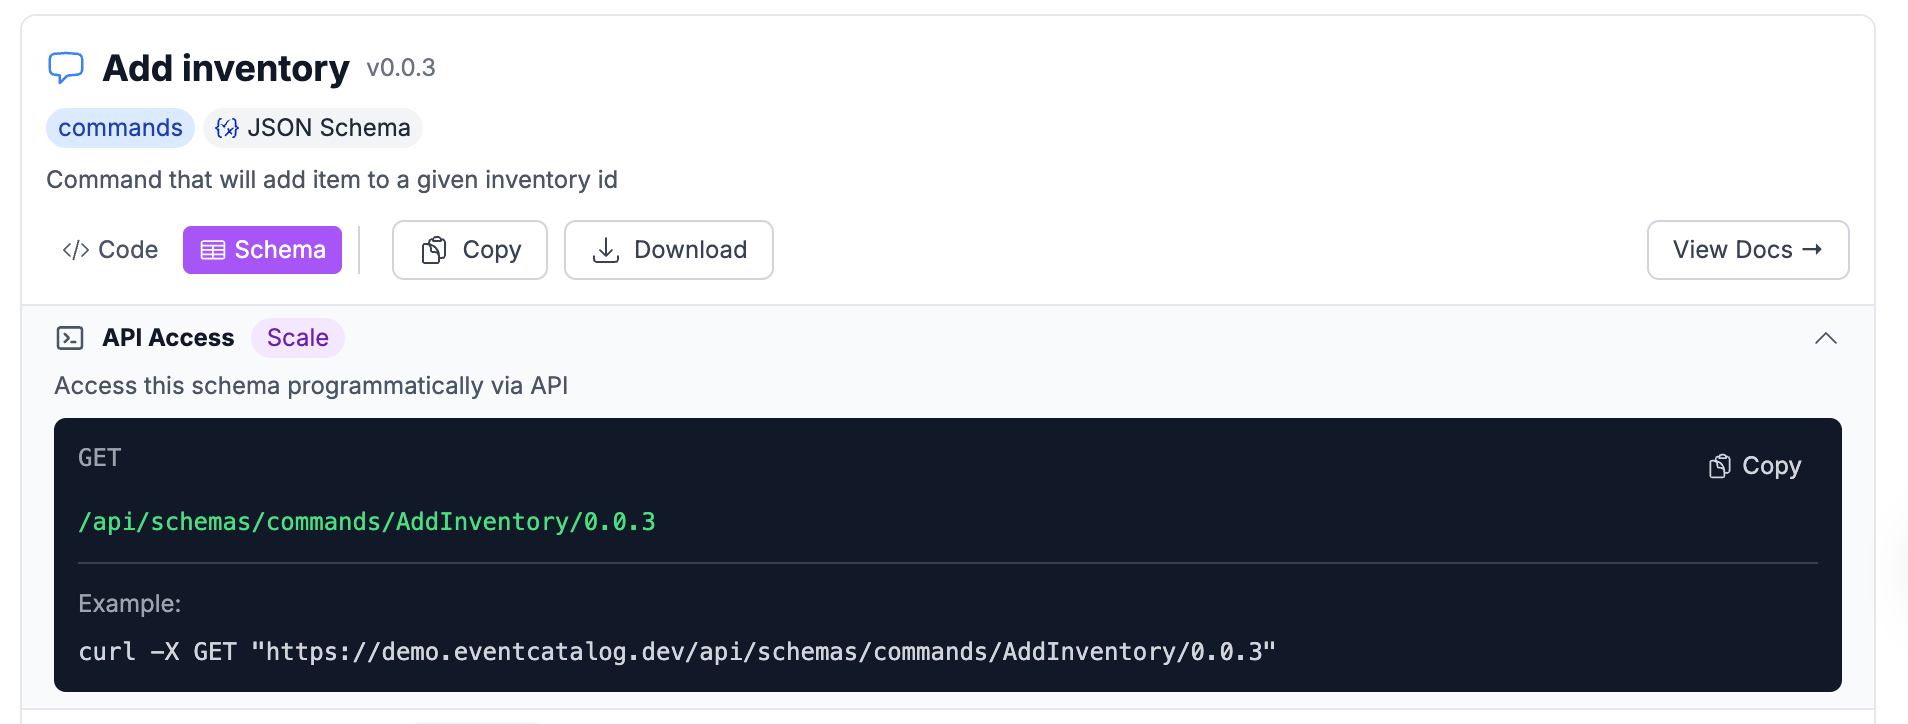Viewport: 1908px width, 724px height.
Task: Collapse the API Access section with the chevron
Action: coord(1825,338)
